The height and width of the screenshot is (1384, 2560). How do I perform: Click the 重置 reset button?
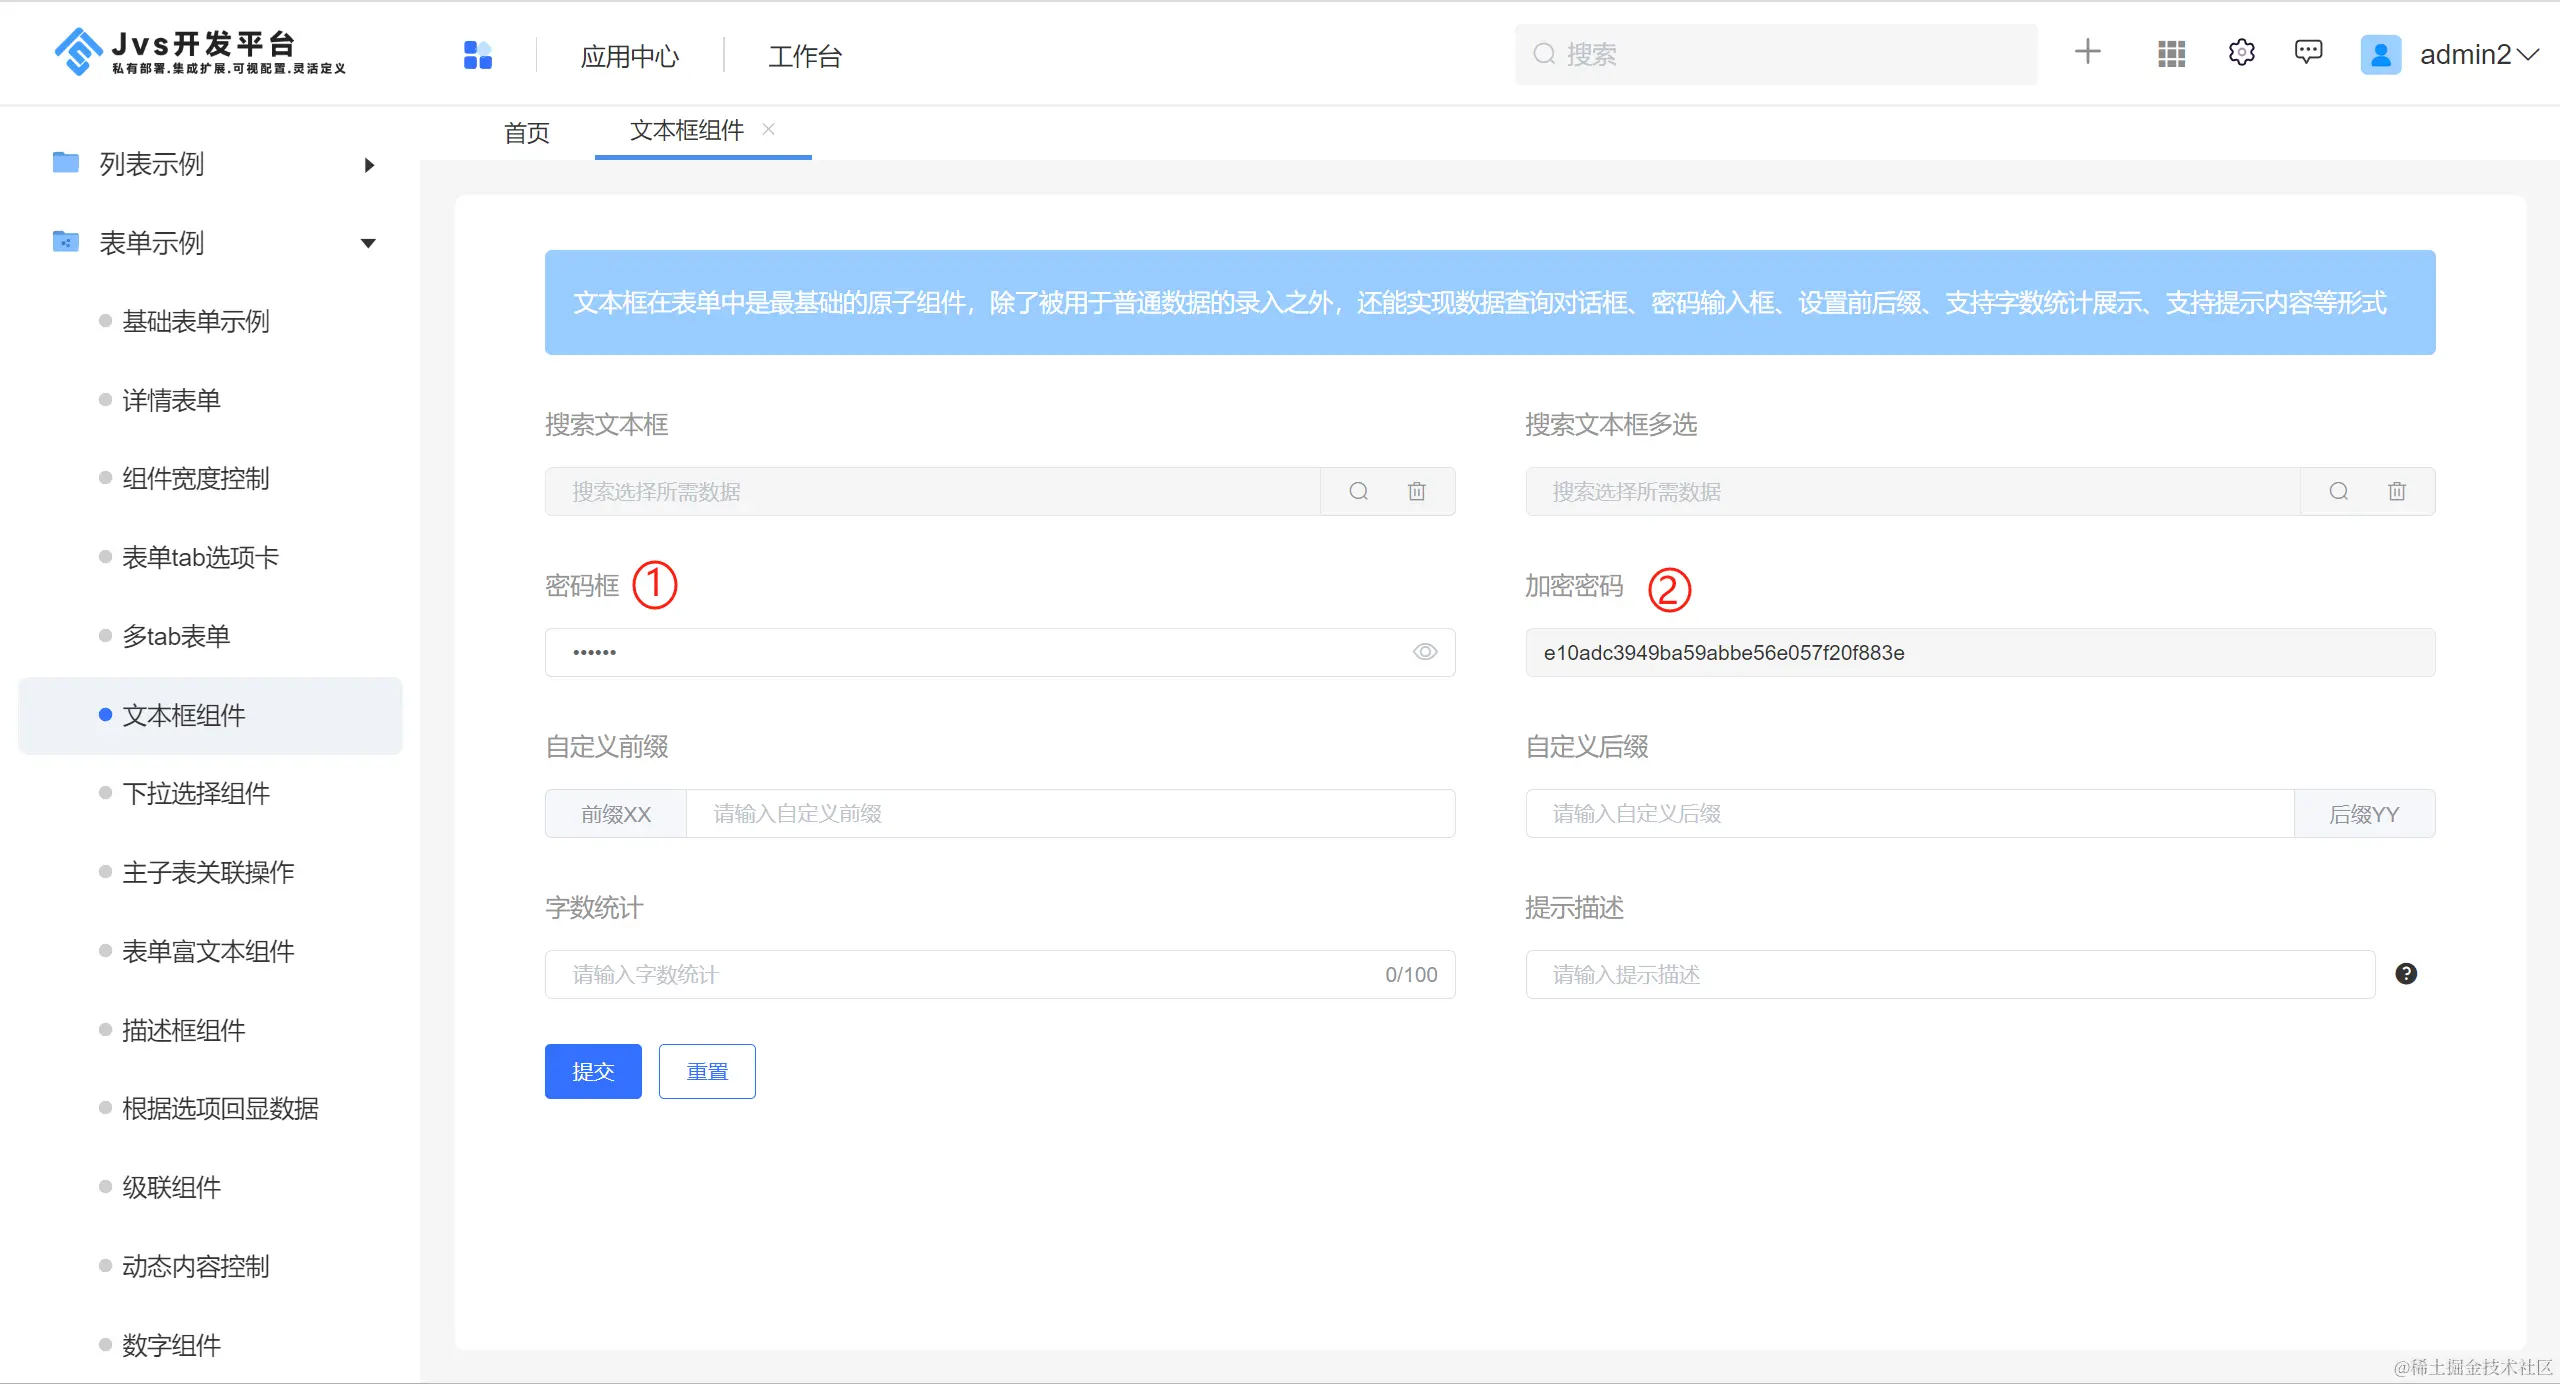click(x=707, y=1071)
